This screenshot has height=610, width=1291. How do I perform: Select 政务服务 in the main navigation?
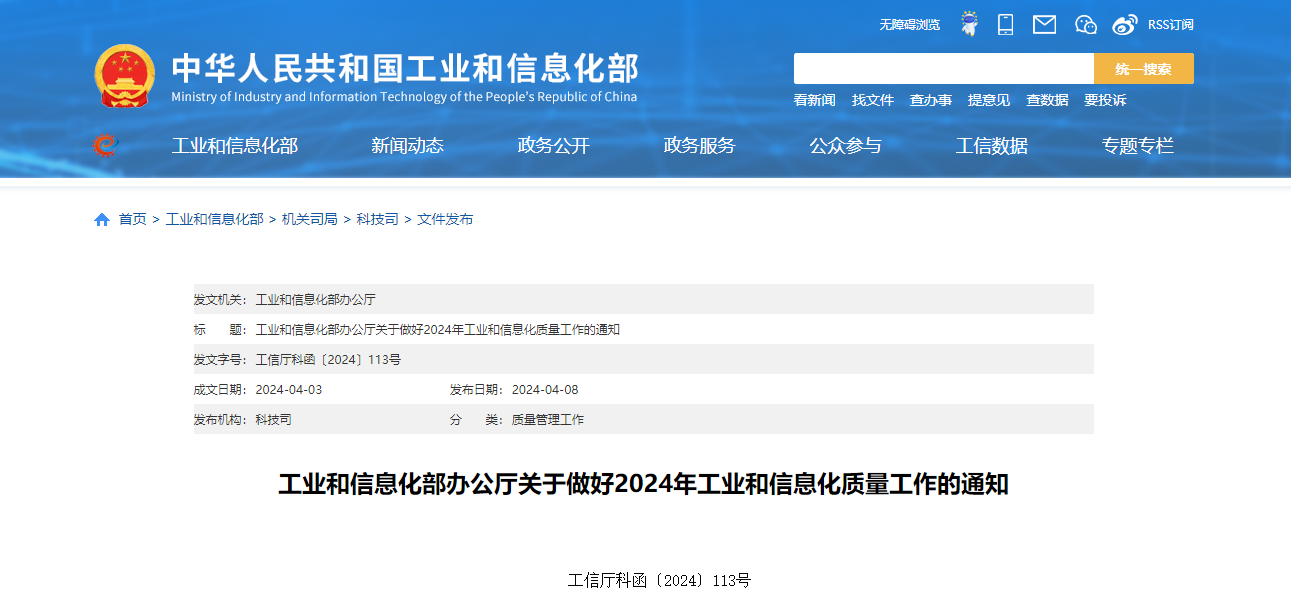699,146
